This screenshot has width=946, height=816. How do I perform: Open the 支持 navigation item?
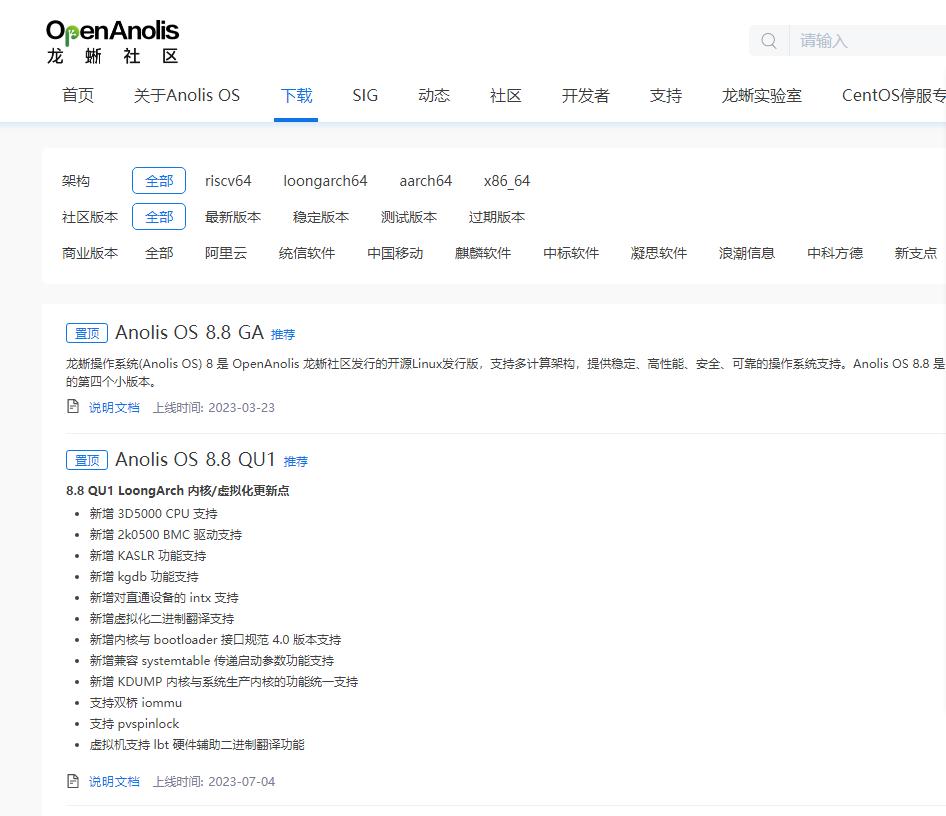665,95
